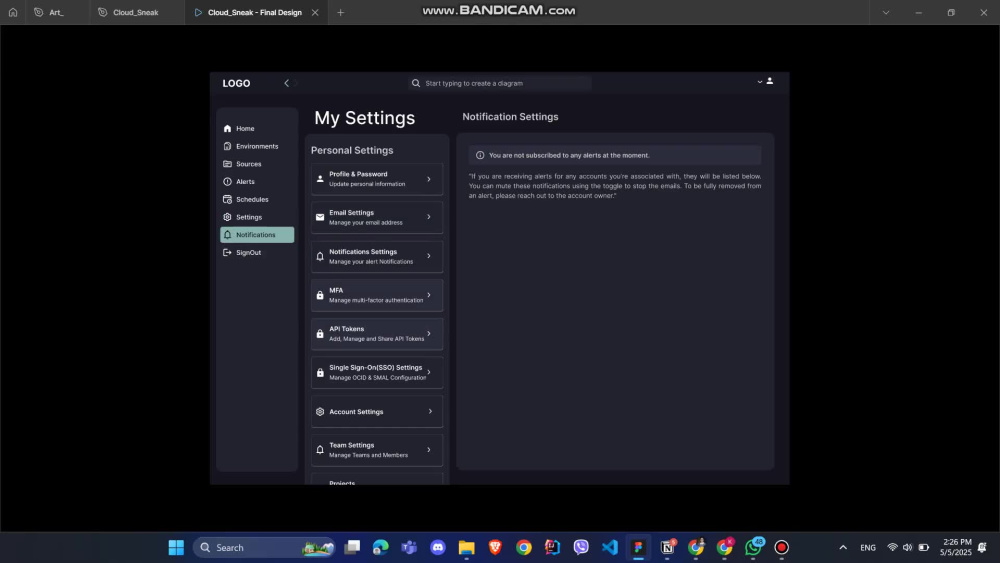Click the taskbar Search box
This screenshot has height=563, width=1000.
[x=264, y=547]
